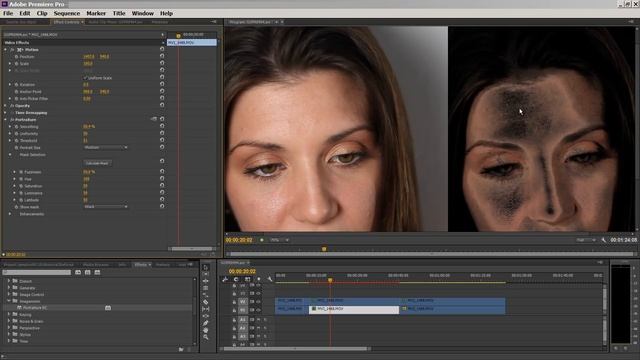The height and width of the screenshot is (360, 640).
Task: Expand the Keying effects folder
Action: click(x=9, y=314)
